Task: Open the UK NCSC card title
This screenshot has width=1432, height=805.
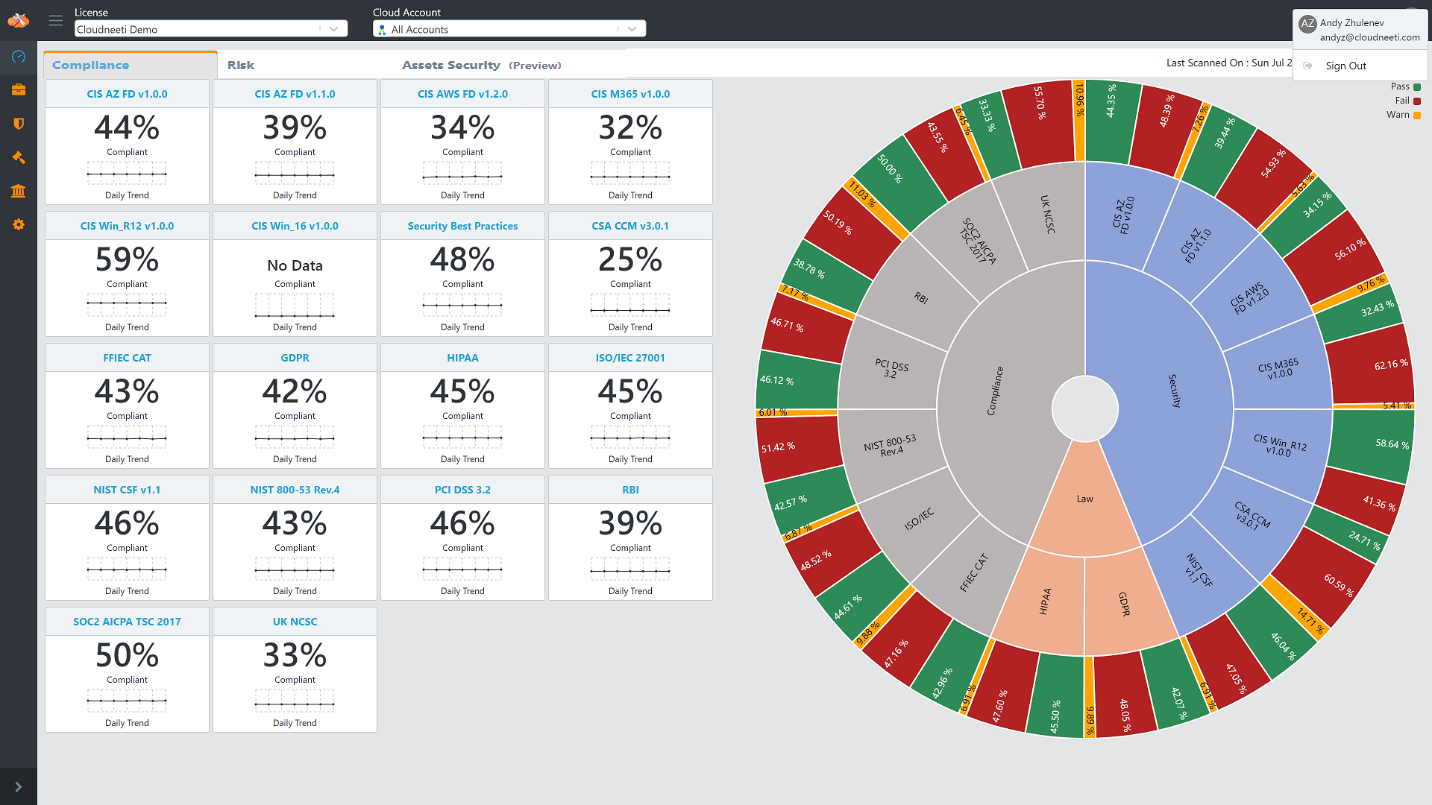Action: [x=295, y=622]
